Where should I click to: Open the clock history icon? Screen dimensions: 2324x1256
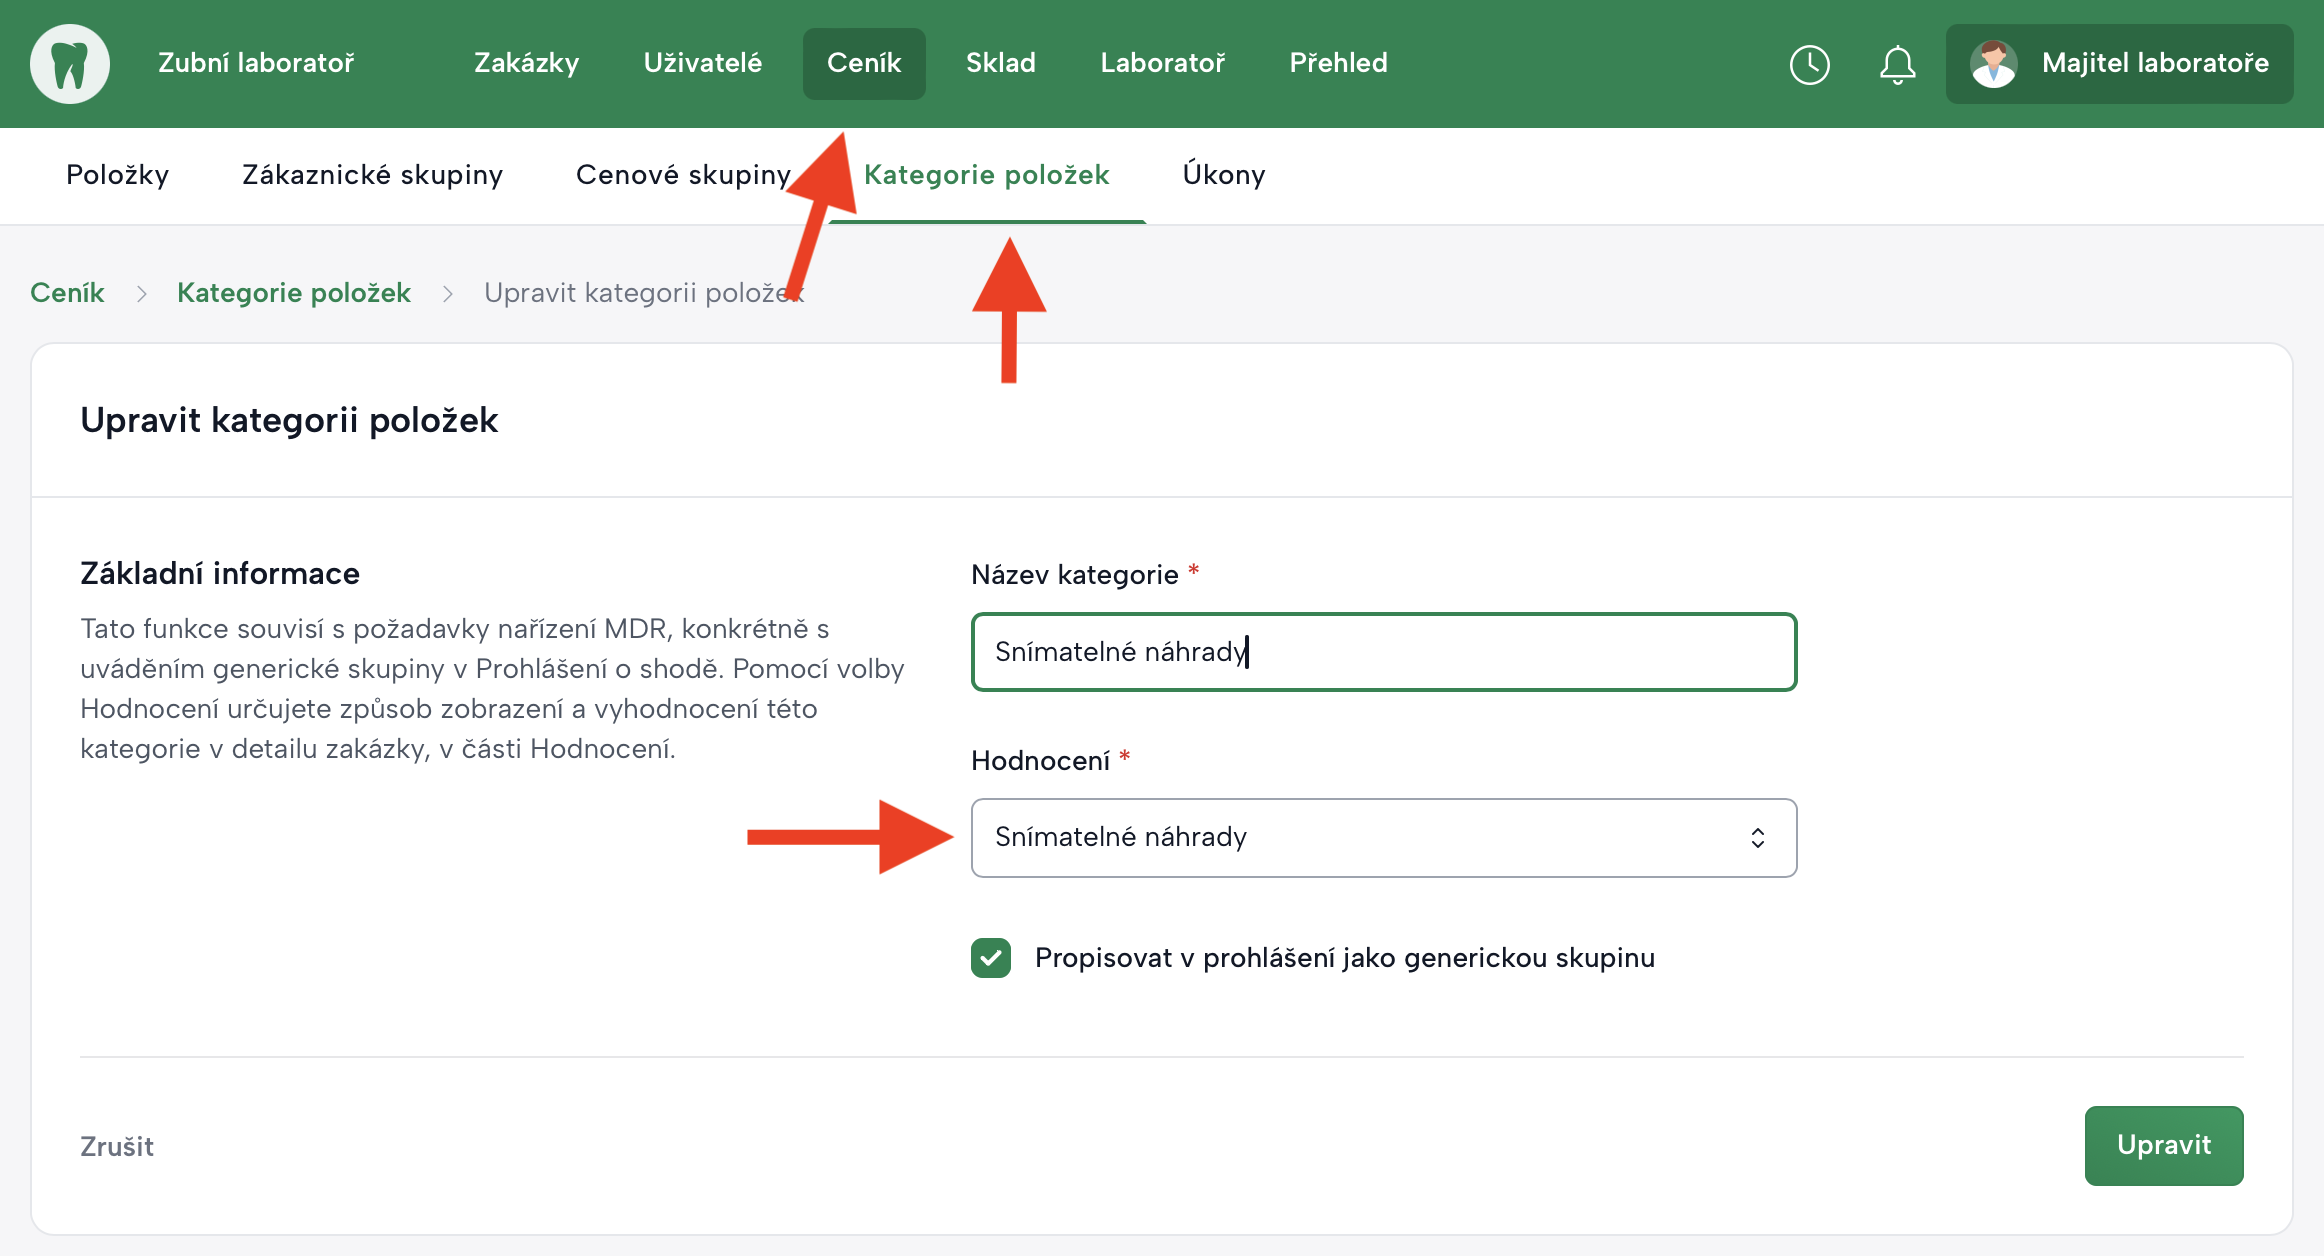(1809, 65)
